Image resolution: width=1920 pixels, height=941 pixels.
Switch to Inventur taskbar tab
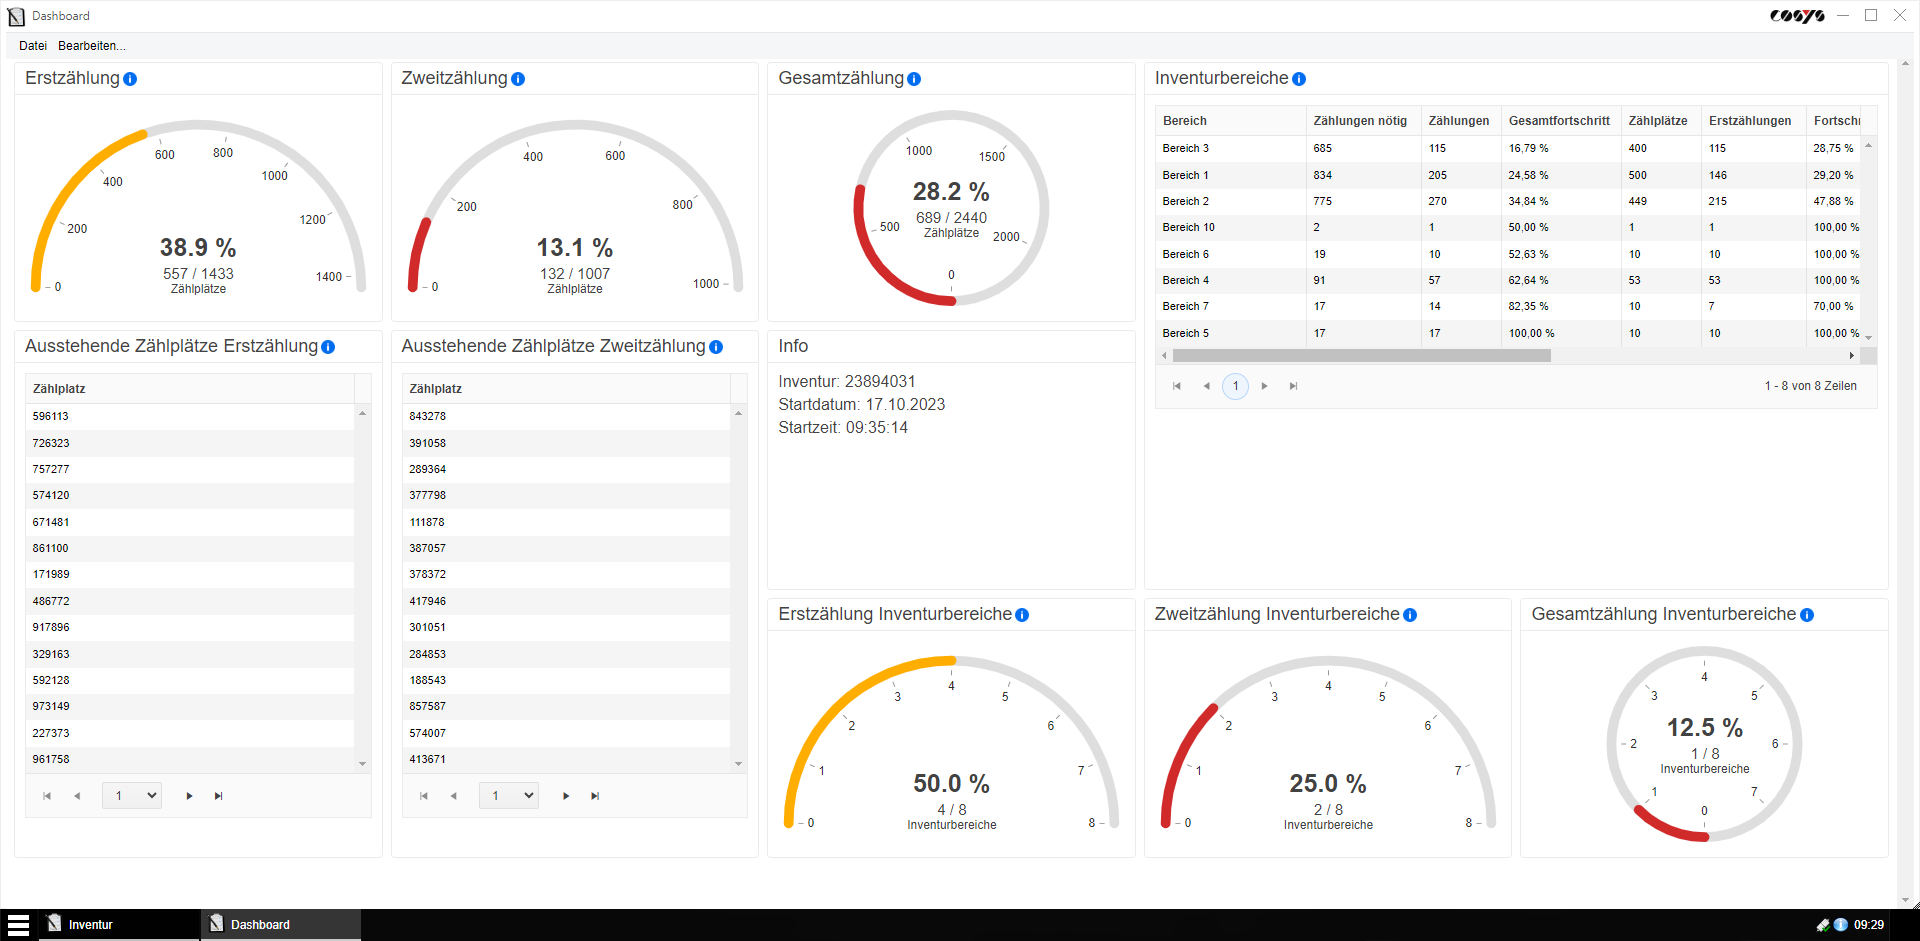click(x=120, y=925)
